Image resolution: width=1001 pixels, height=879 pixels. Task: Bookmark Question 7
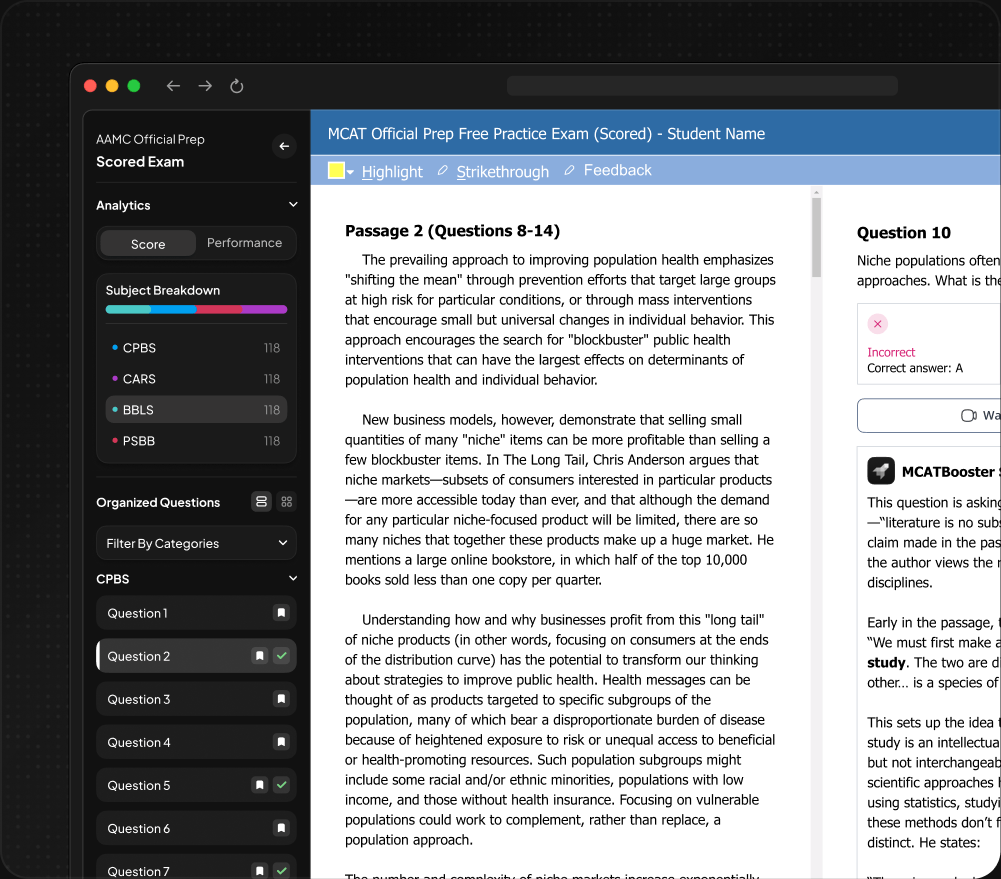(x=259, y=871)
